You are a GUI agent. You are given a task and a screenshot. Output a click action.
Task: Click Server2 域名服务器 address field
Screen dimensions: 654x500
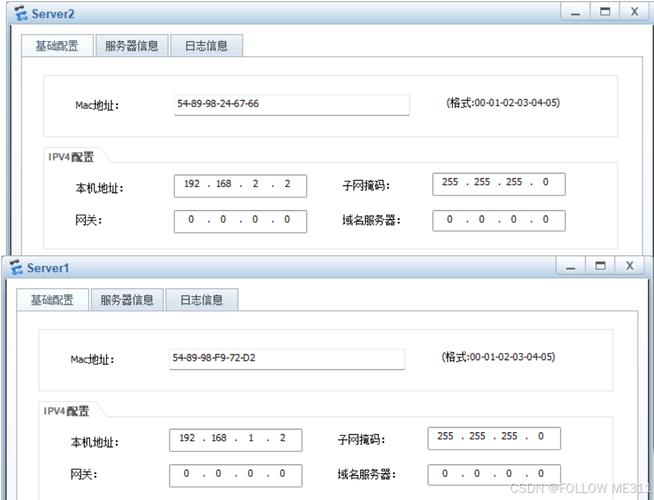click(x=499, y=221)
